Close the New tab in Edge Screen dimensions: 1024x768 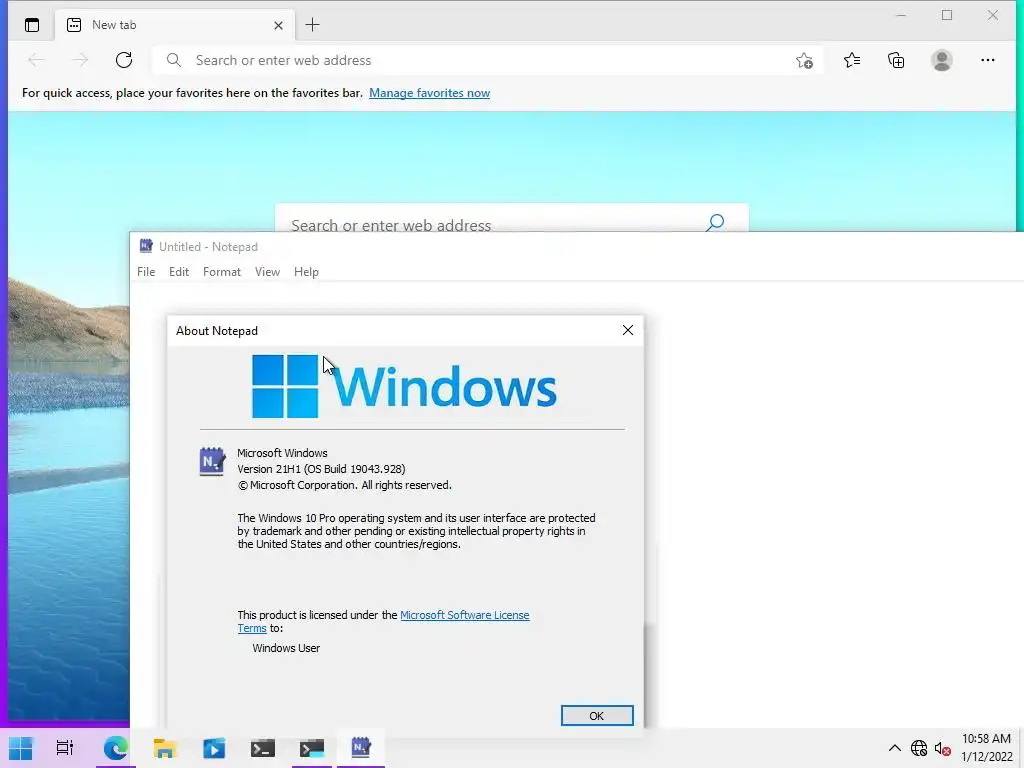[x=278, y=25]
